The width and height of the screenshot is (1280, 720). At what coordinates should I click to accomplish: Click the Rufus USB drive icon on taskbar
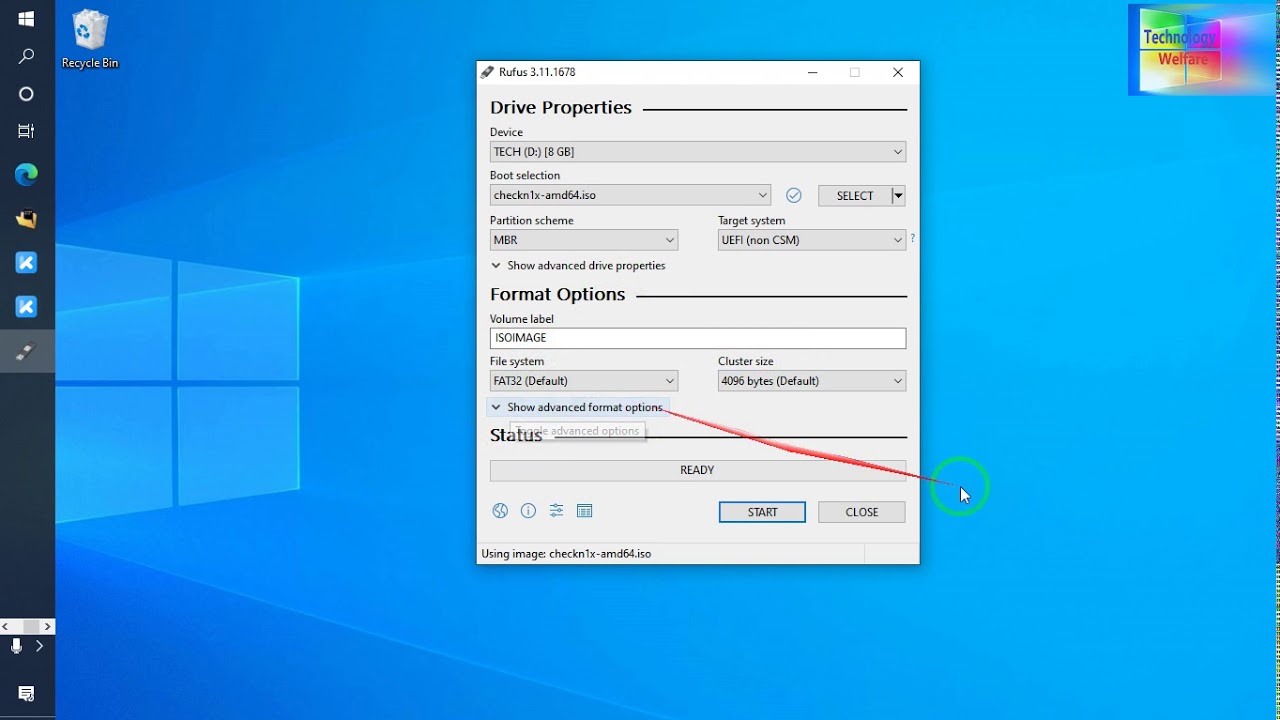[x=27, y=351]
